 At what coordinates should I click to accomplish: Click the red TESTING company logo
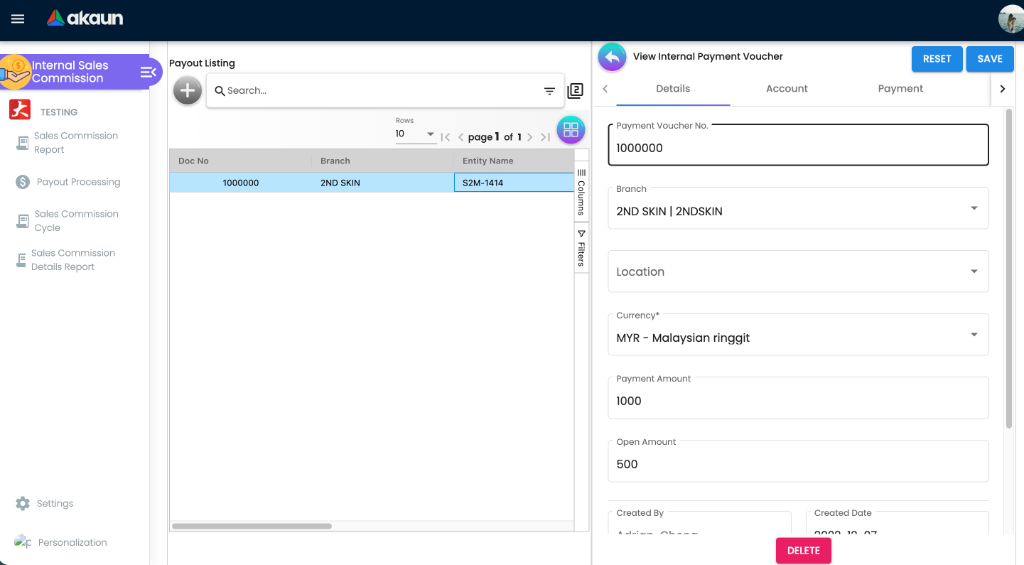20,109
